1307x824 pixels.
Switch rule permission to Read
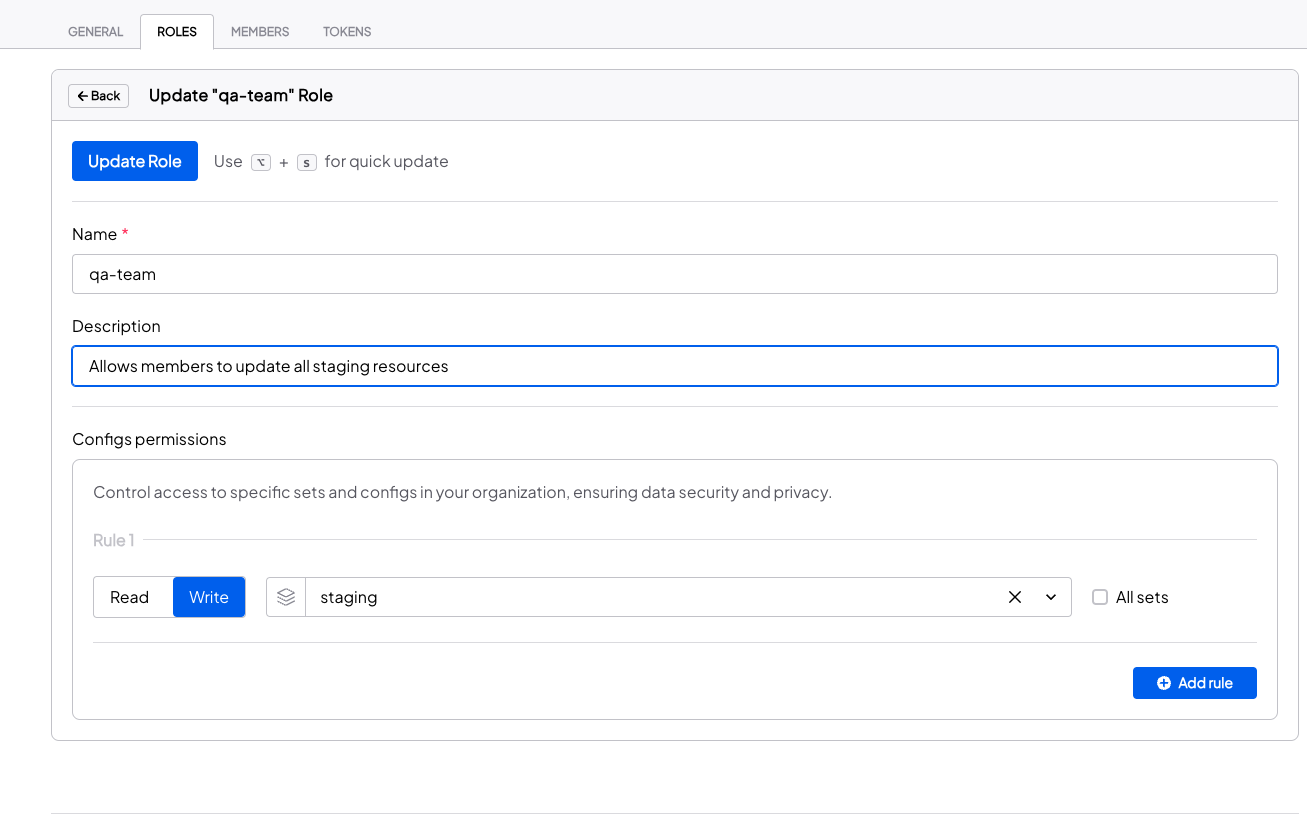tap(130, 597)
